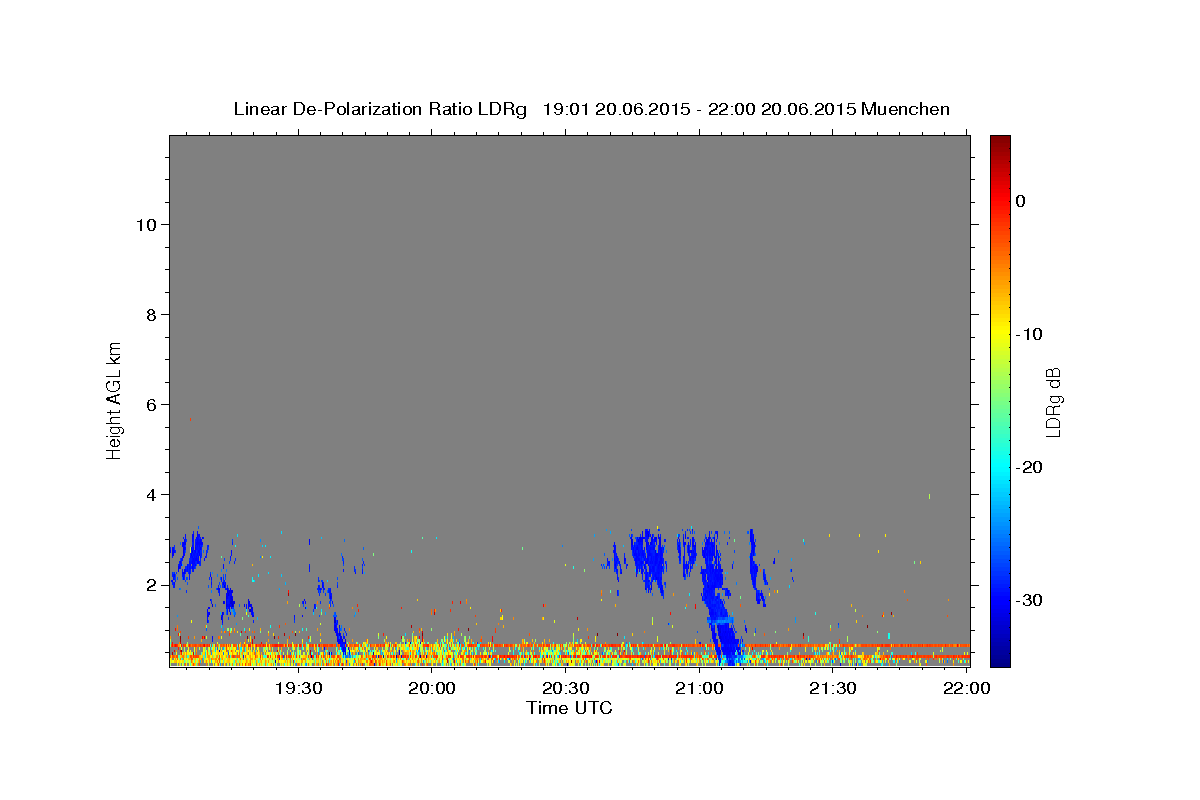Viewport: 1200px width, 800px height.
Task: Click the '21:30' time tick label
Action: [833, 688]
